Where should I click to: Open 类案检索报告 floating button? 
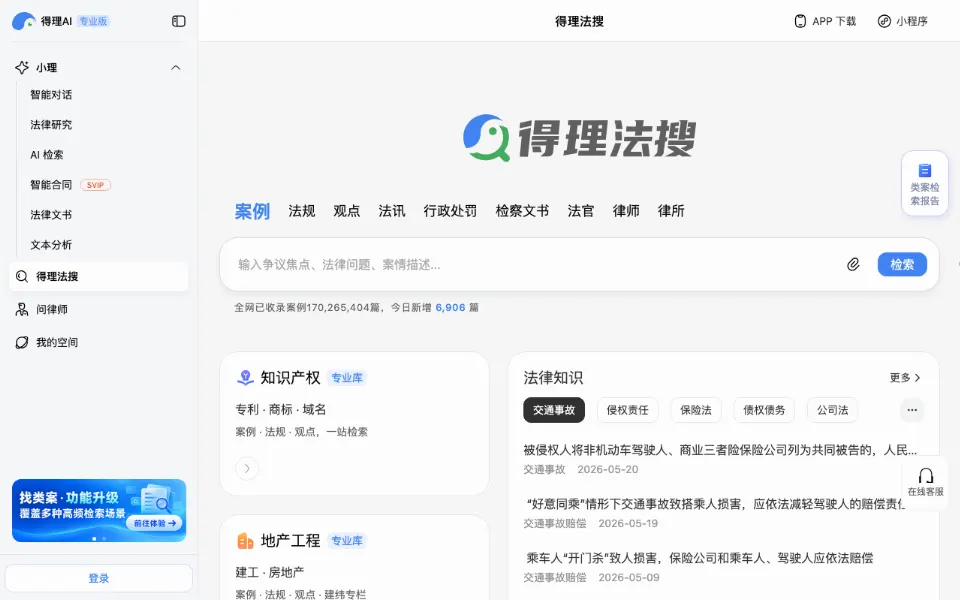coord(924,184)
